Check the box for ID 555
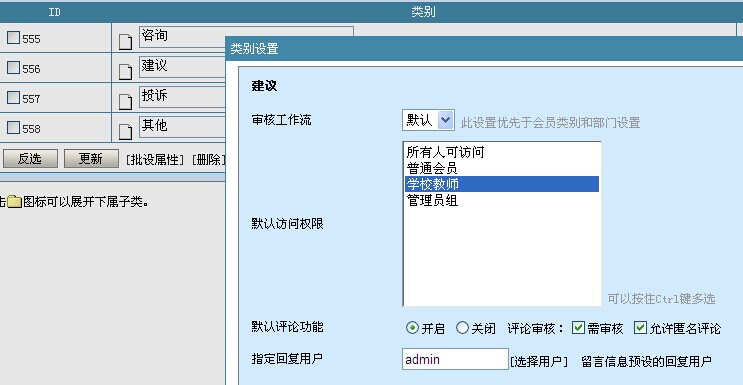This screenshot has height=385, width=743. click(x=13, y=38)
